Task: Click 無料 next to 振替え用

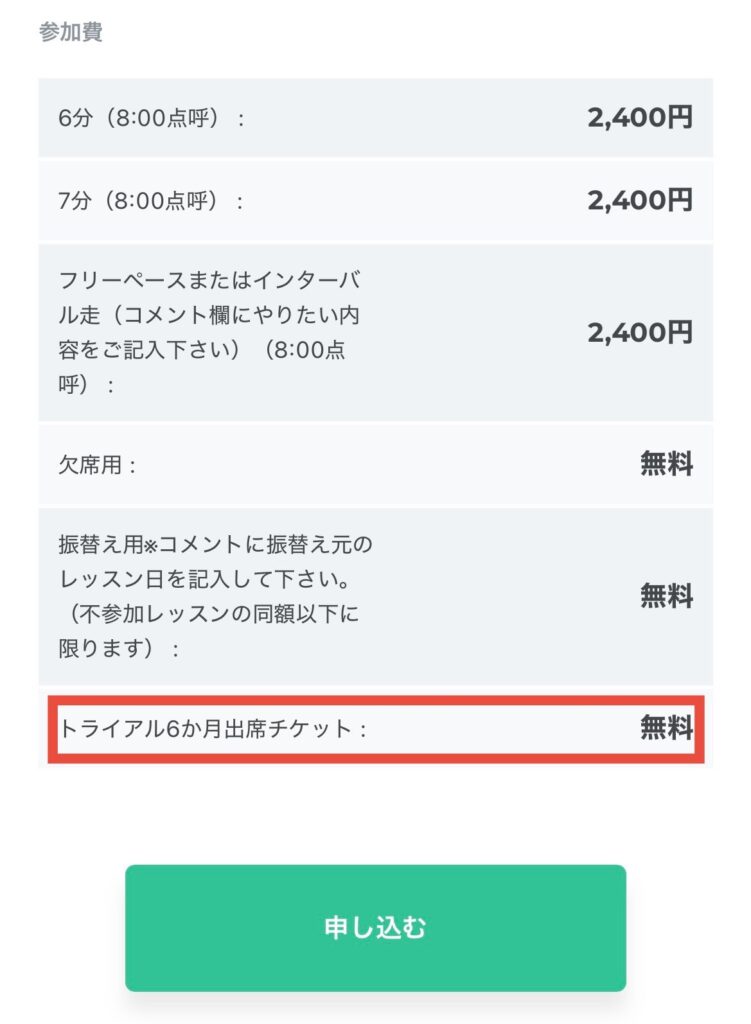Action: click(x=666, y=597)
